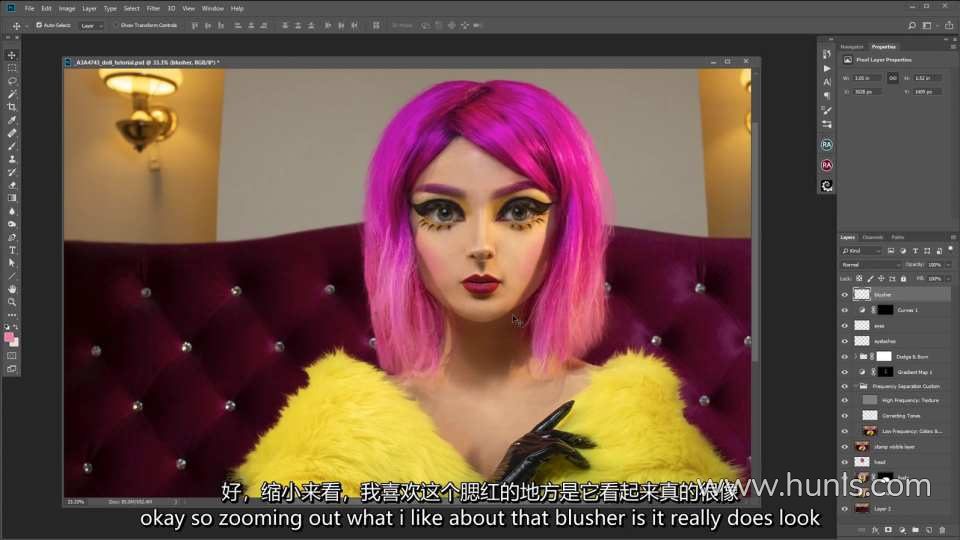This screenshot has width=960, height=540.
Task: Open the search icon in options bar
Action: [x=912, y=26]
